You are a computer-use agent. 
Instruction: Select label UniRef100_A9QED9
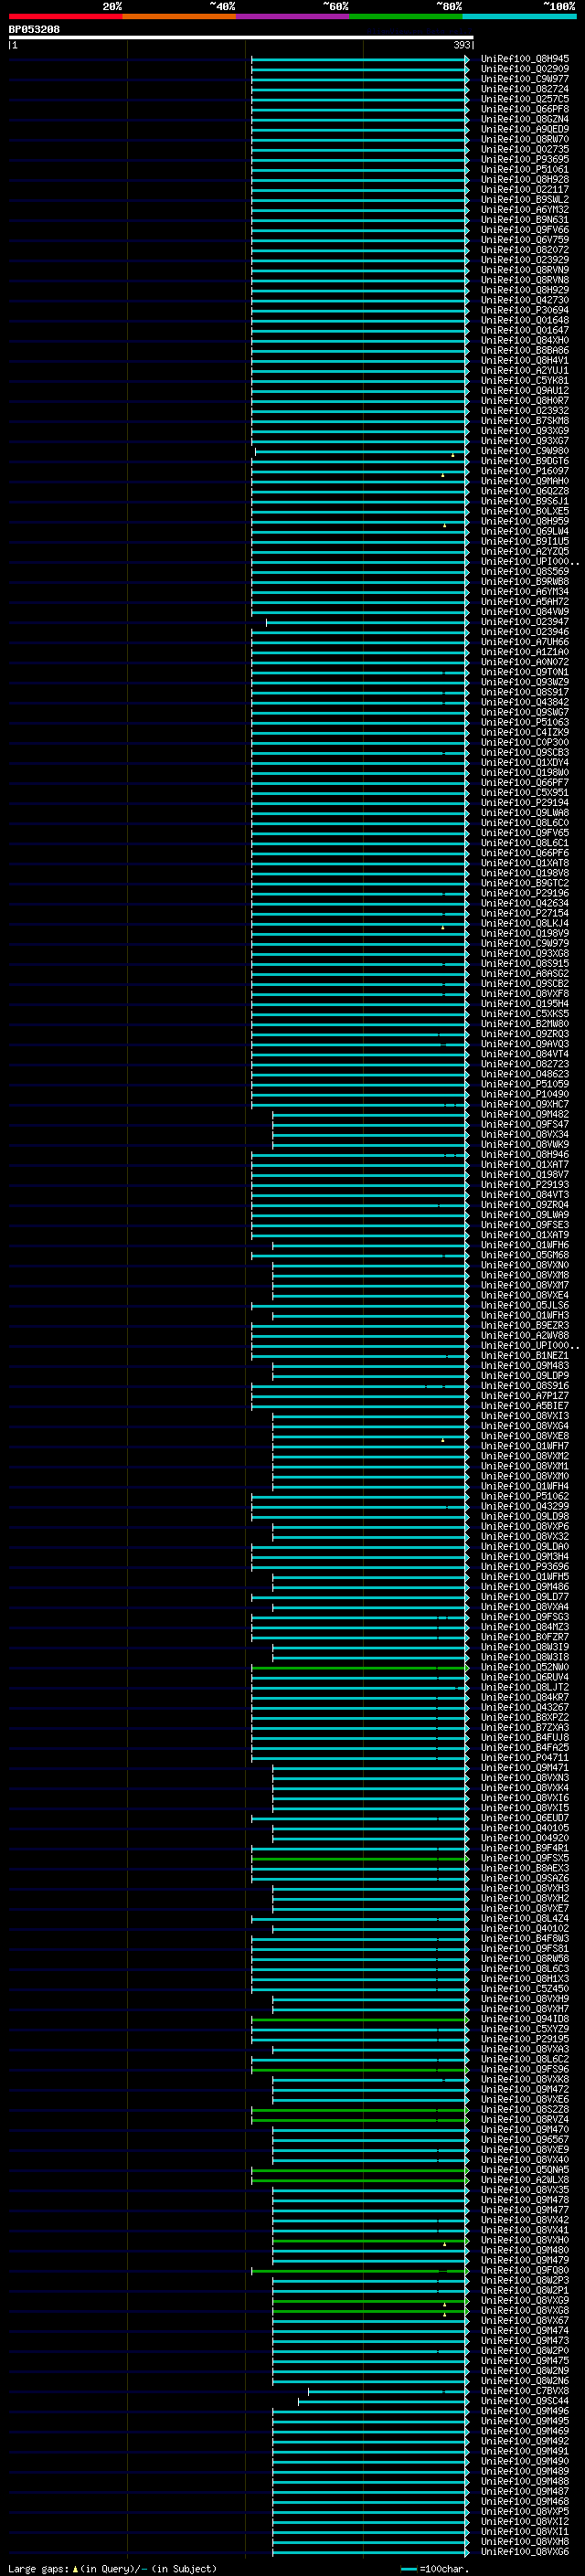pyautogui.click(x=525, y=129)
